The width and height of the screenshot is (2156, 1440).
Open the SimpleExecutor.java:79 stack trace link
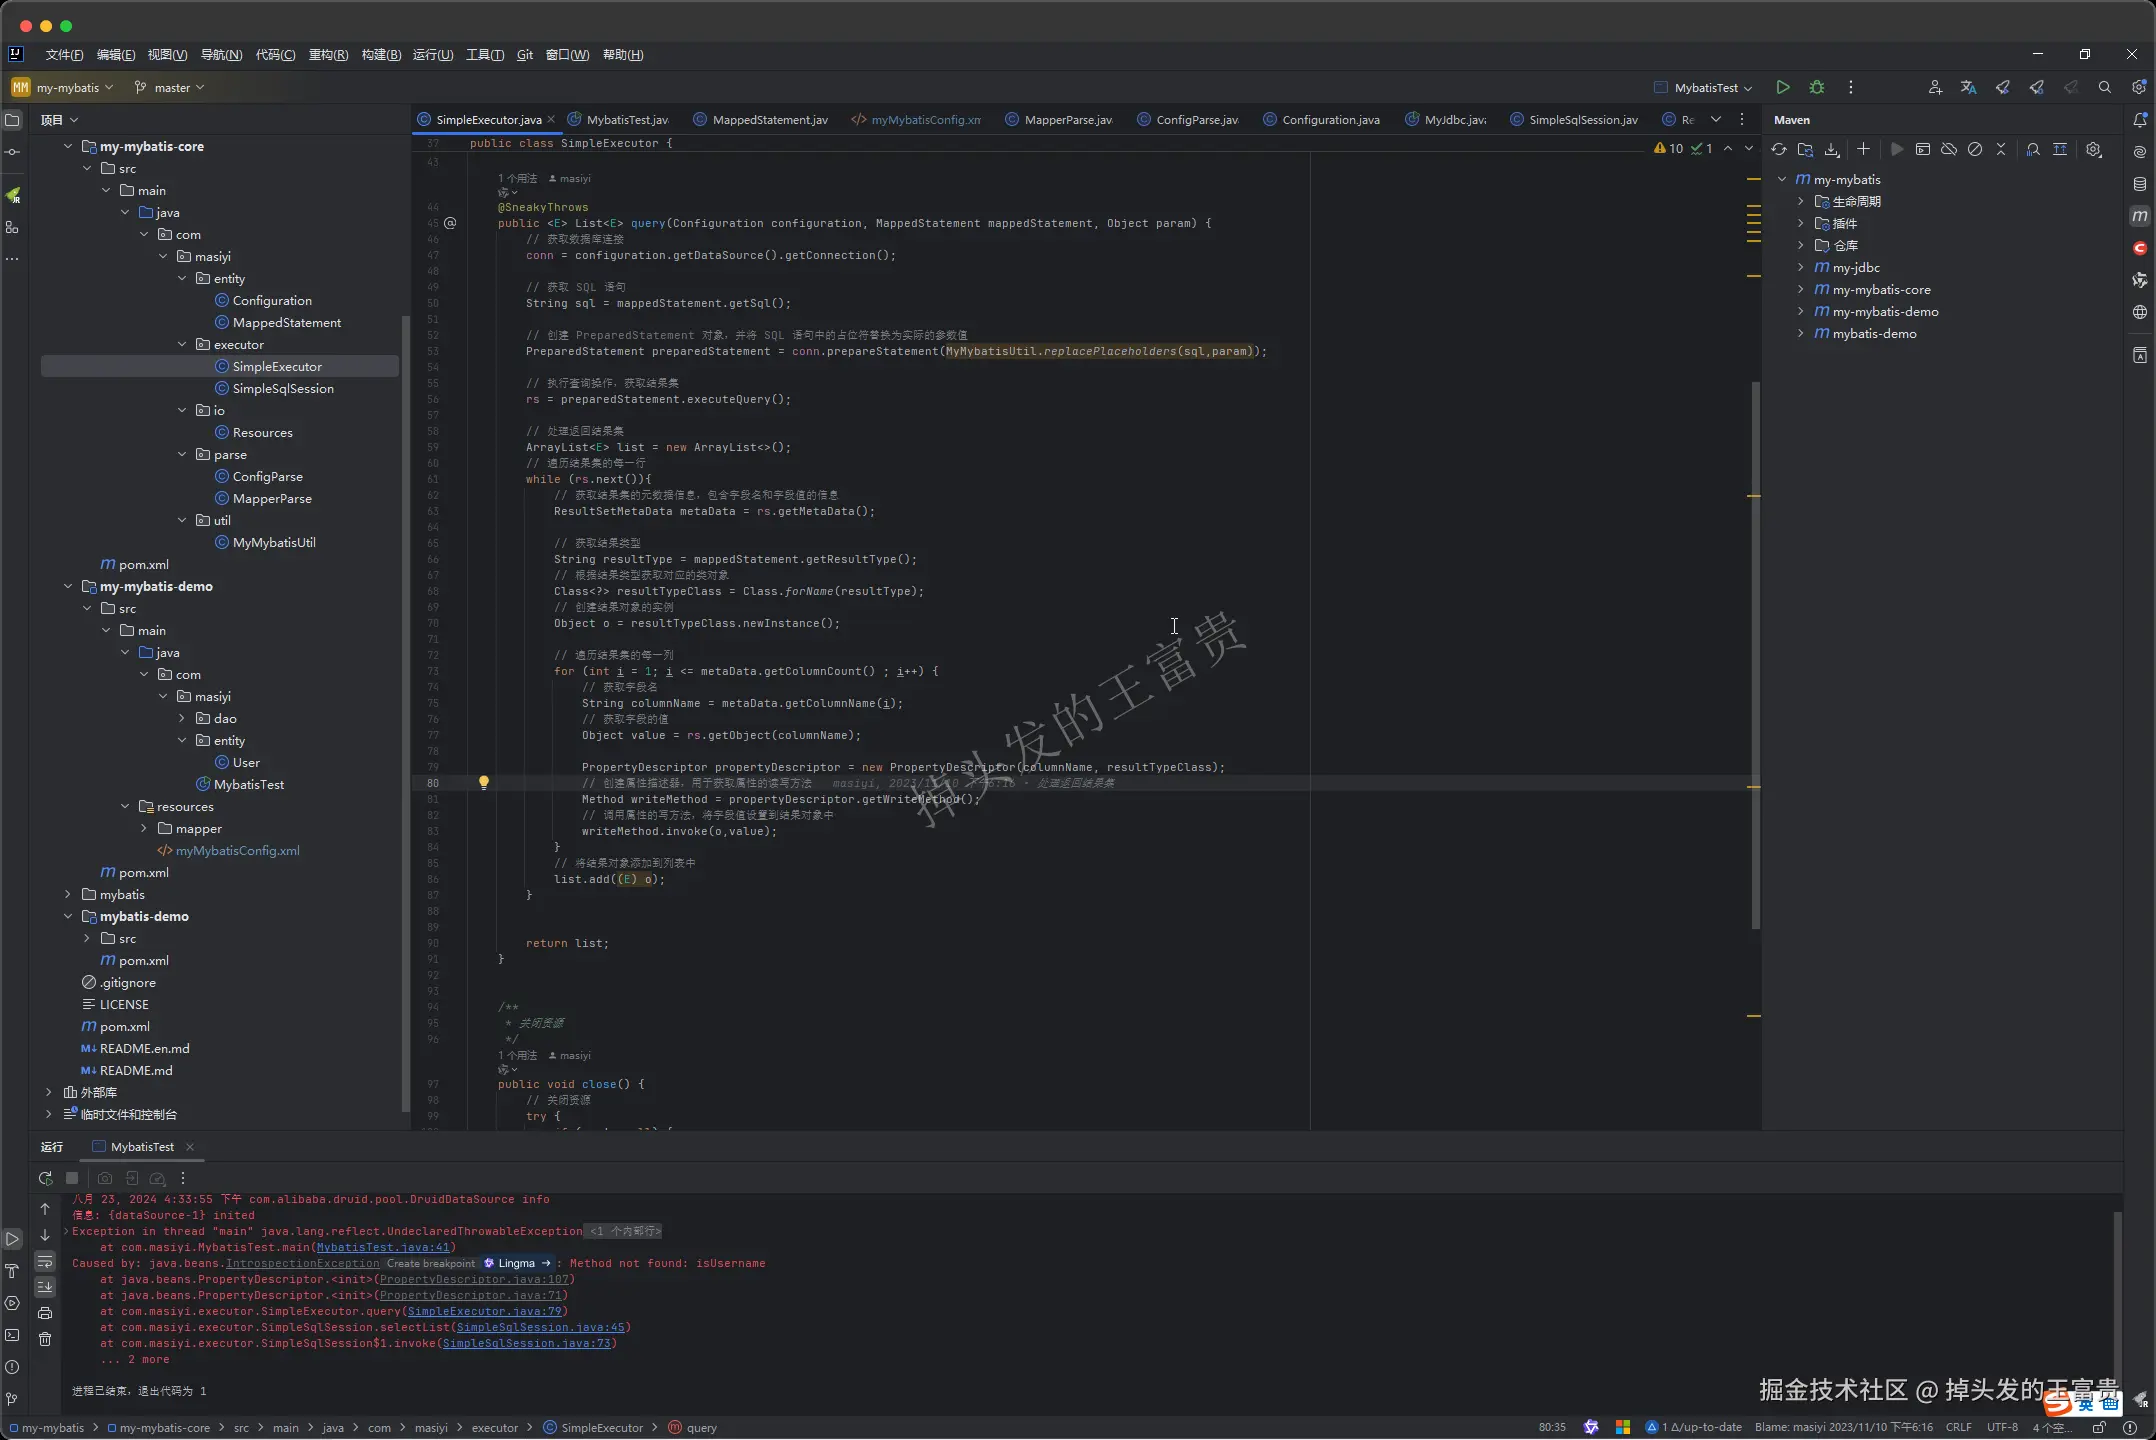tap(484, 1311)
